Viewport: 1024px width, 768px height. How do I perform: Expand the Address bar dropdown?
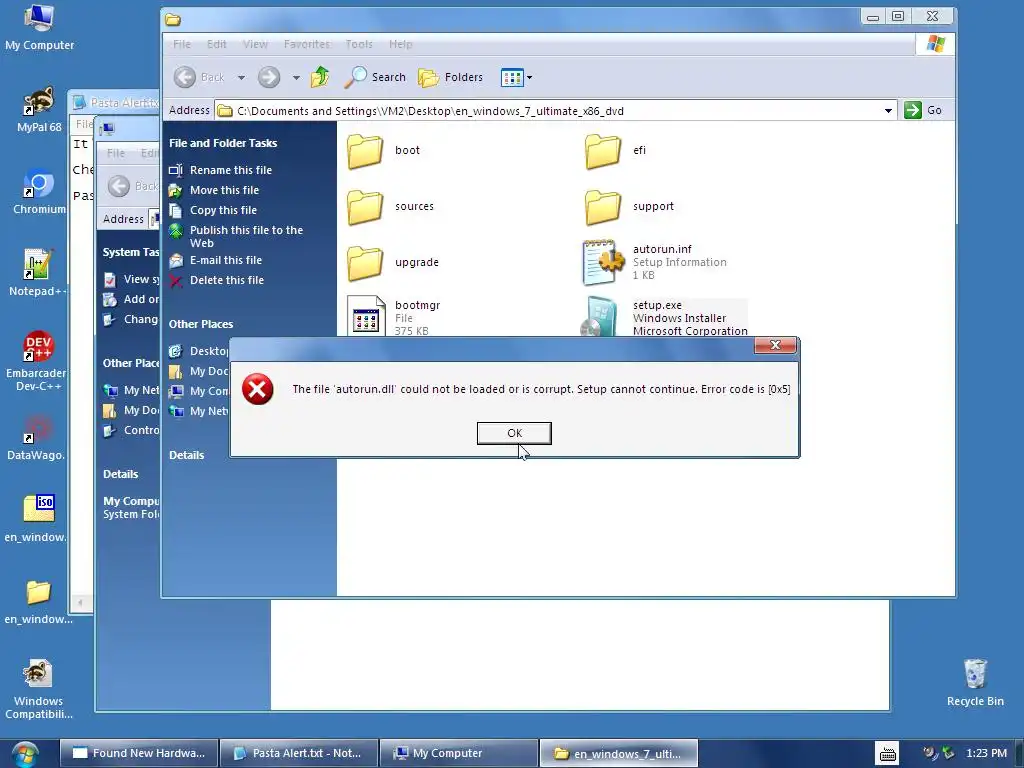click(888, 110)
